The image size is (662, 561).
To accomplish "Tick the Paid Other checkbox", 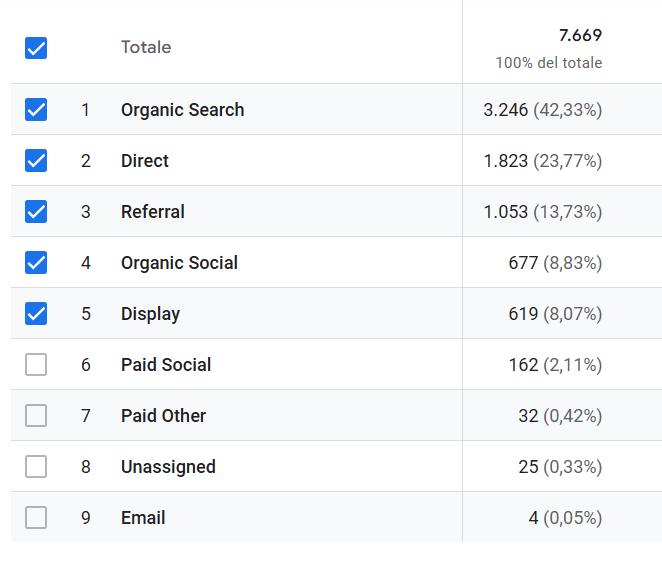I will click(36, 416).
